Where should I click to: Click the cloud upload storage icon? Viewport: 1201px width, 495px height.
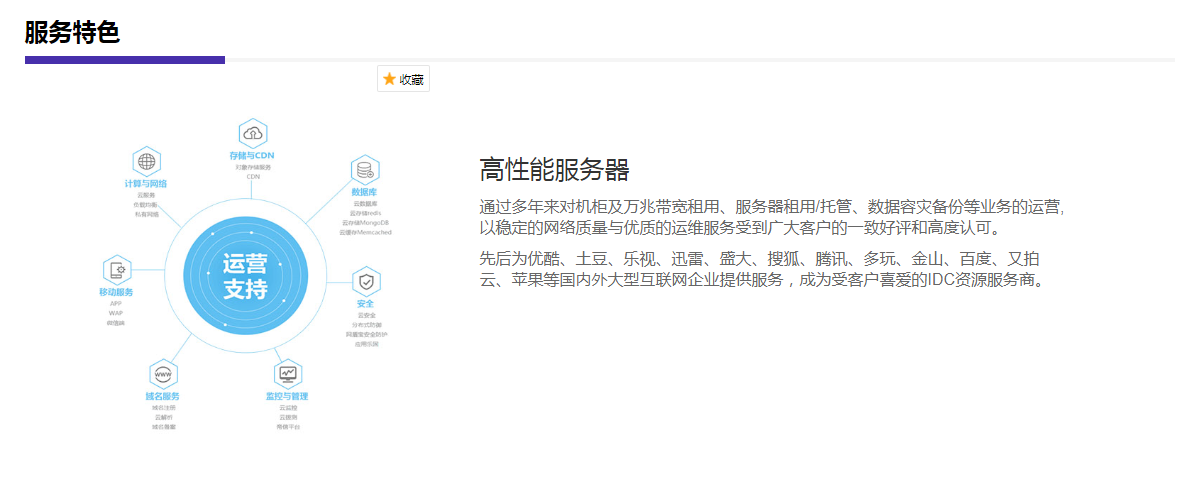pyautogui.click(x=253, y=133)
